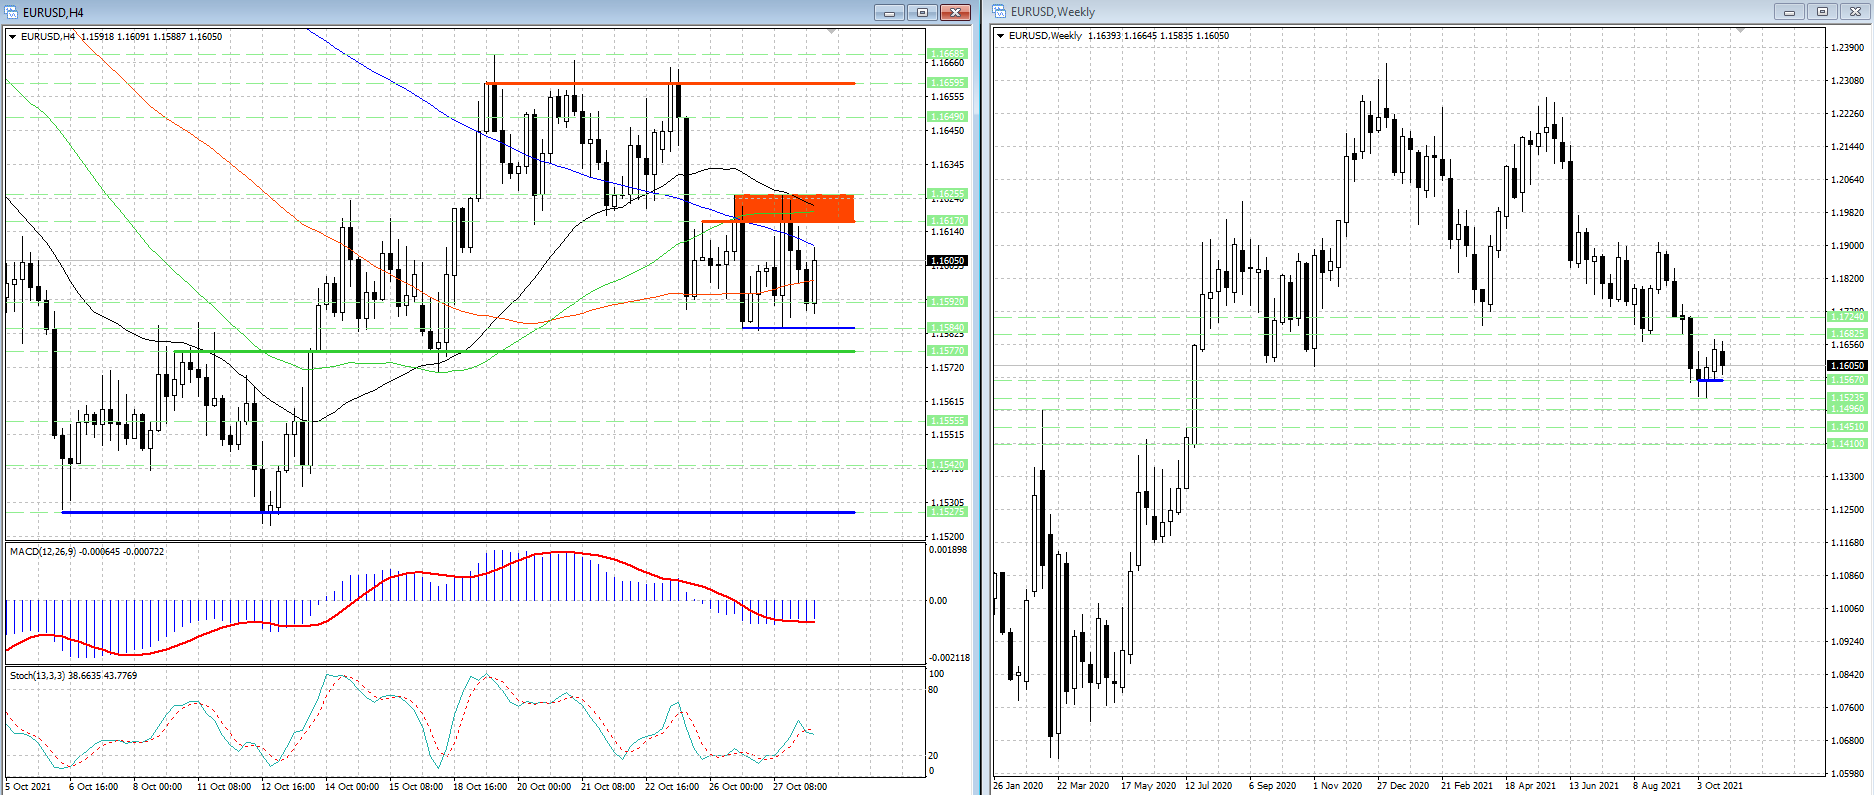The width and height of the screenshot is (1874, 795).
Task: Select the long orange horizontal line at 1.16595
Action: [x=670, y=83]
